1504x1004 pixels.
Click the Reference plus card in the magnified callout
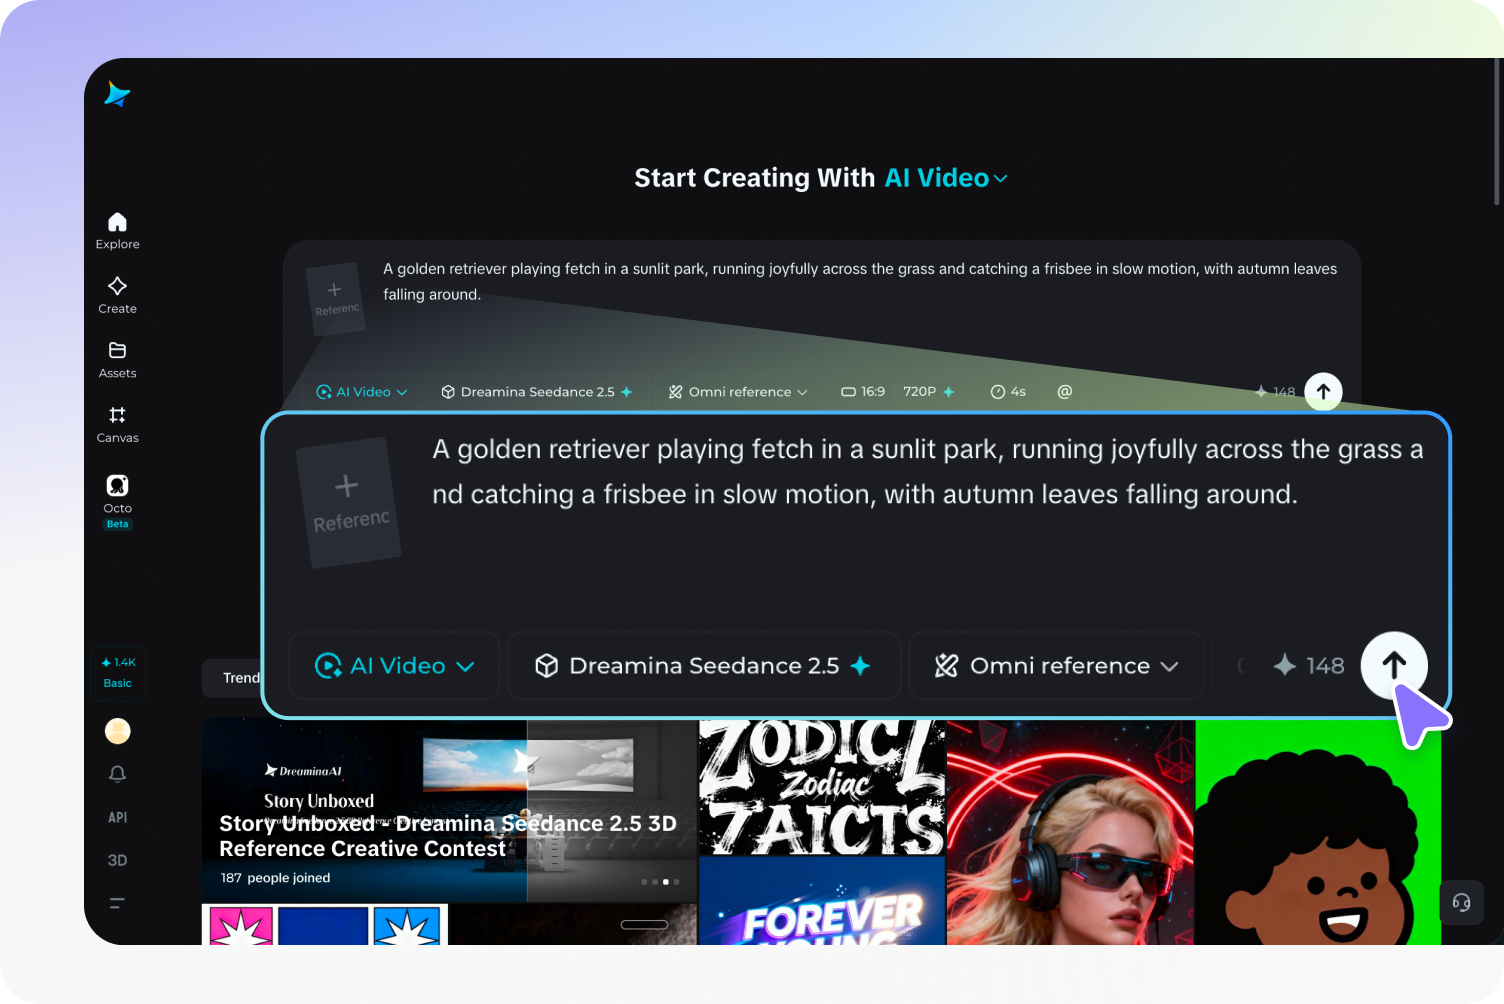[x=349, y=502]
